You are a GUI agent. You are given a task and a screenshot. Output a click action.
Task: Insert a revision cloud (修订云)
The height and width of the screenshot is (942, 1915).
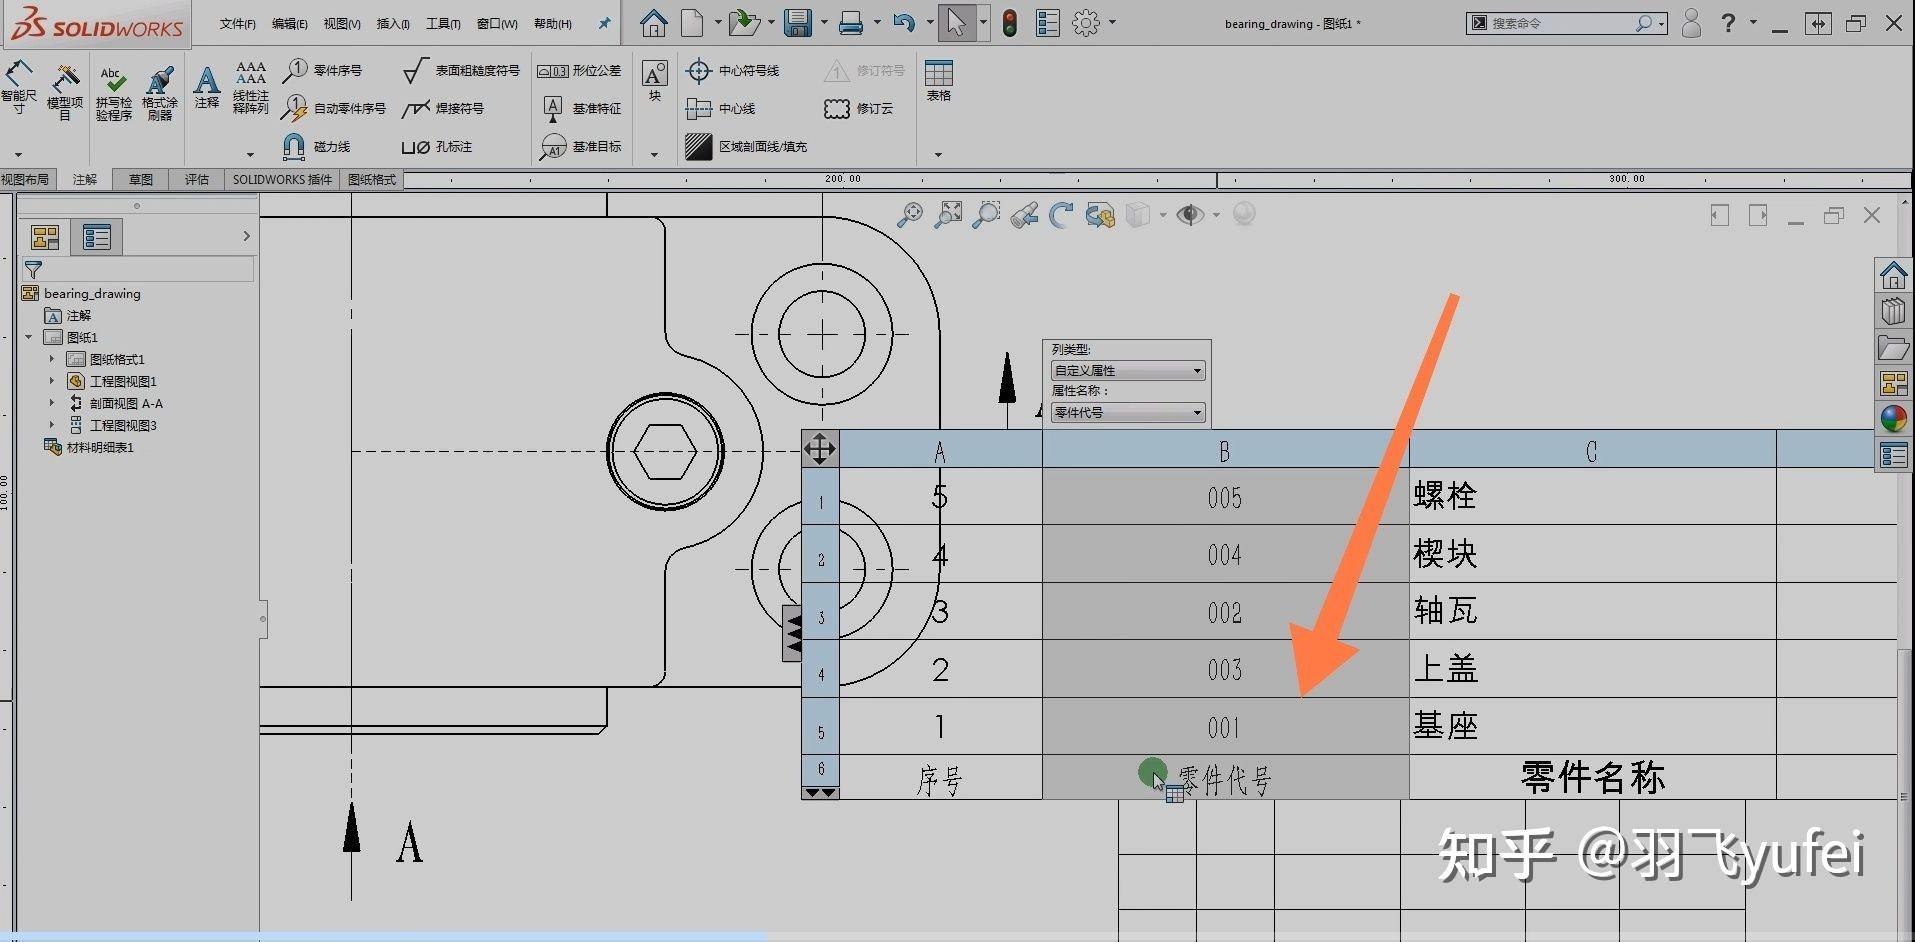858,108
